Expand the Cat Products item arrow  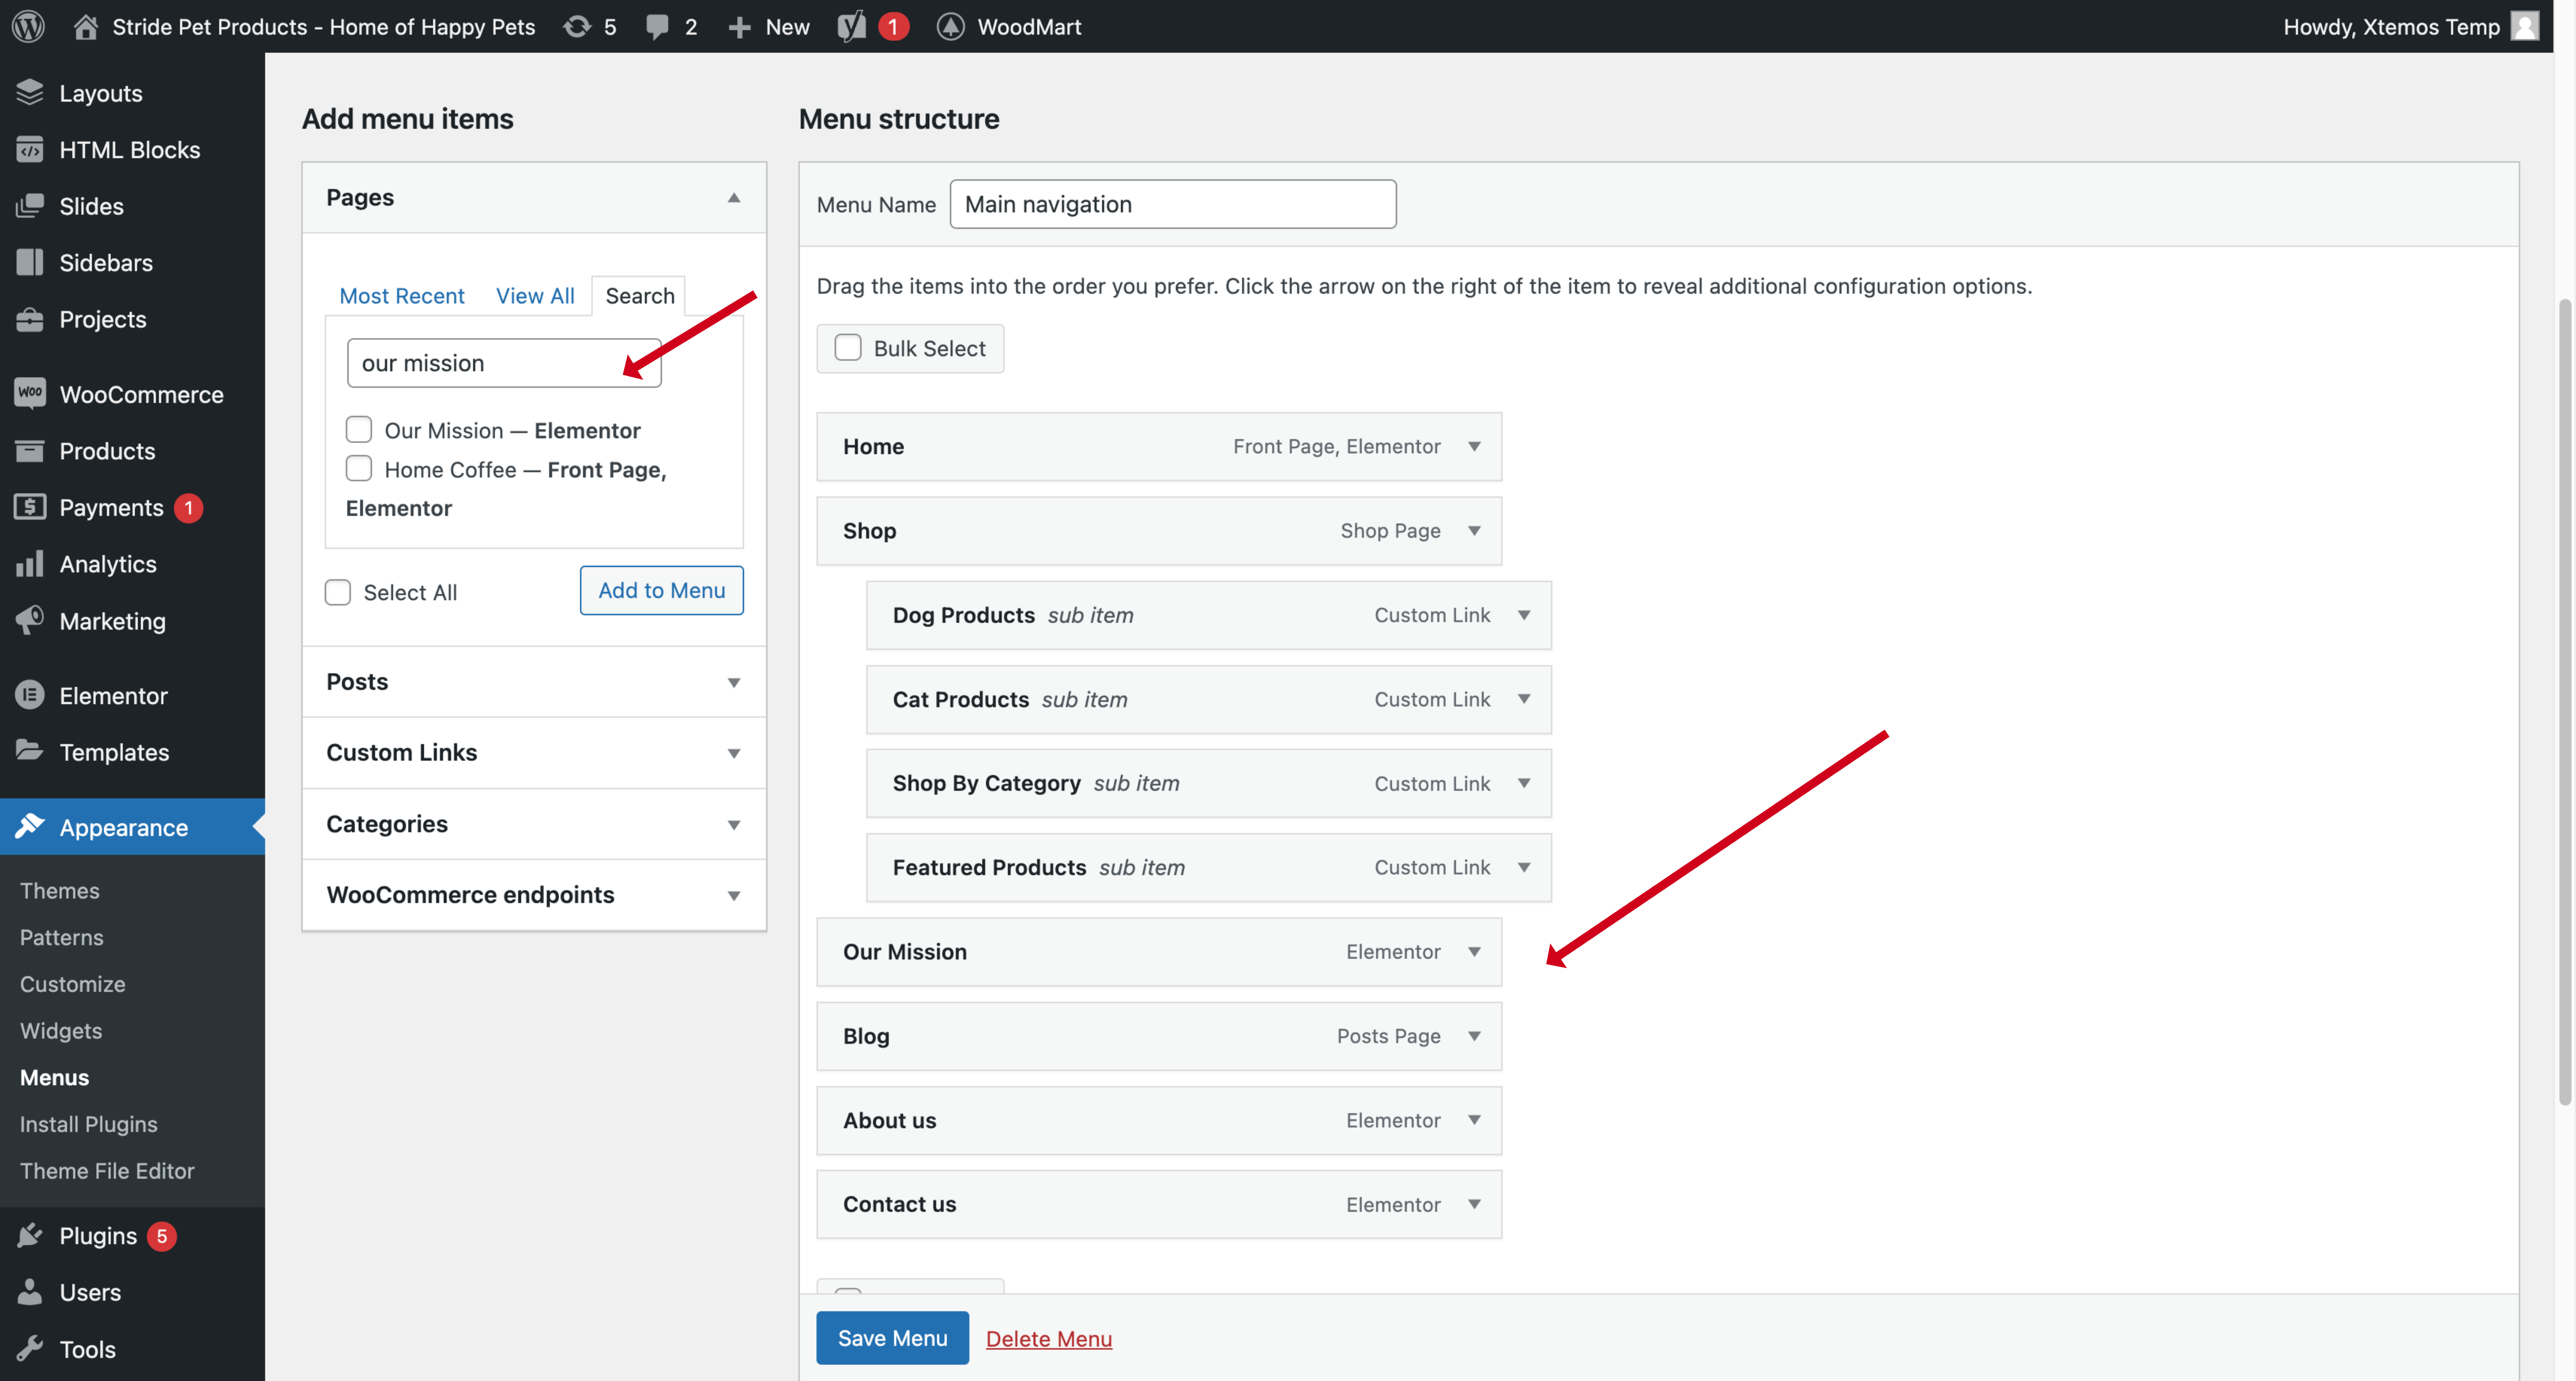pyautogui.click(x=1524, y=699)
